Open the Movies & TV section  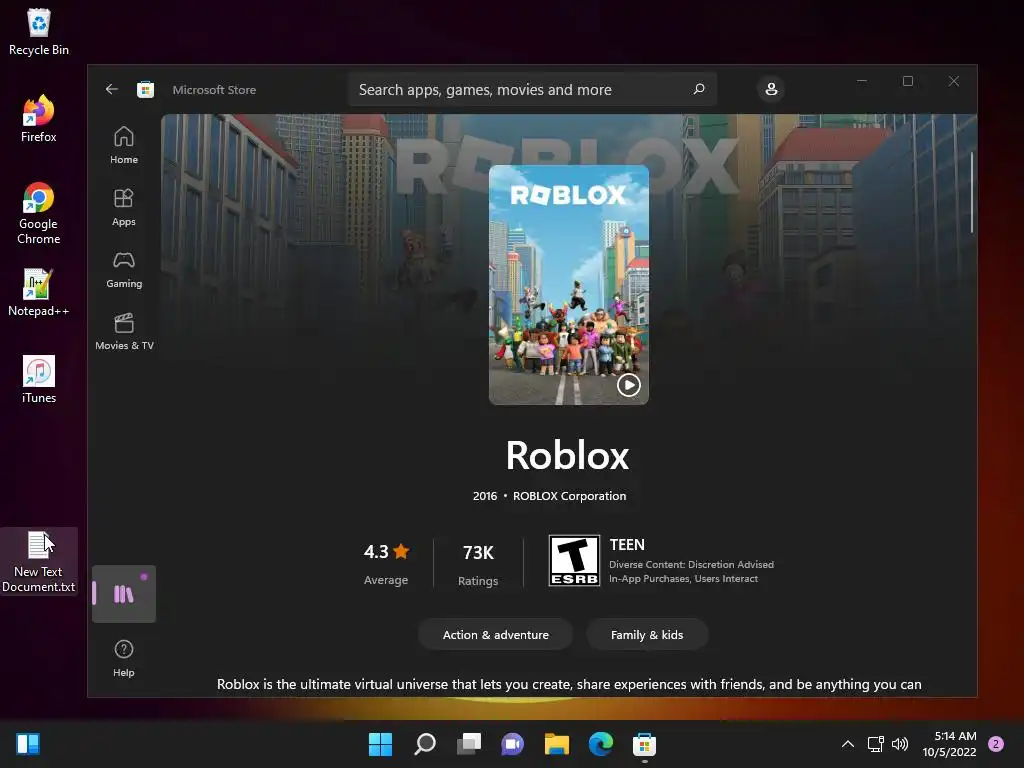(x=124, y=331)
